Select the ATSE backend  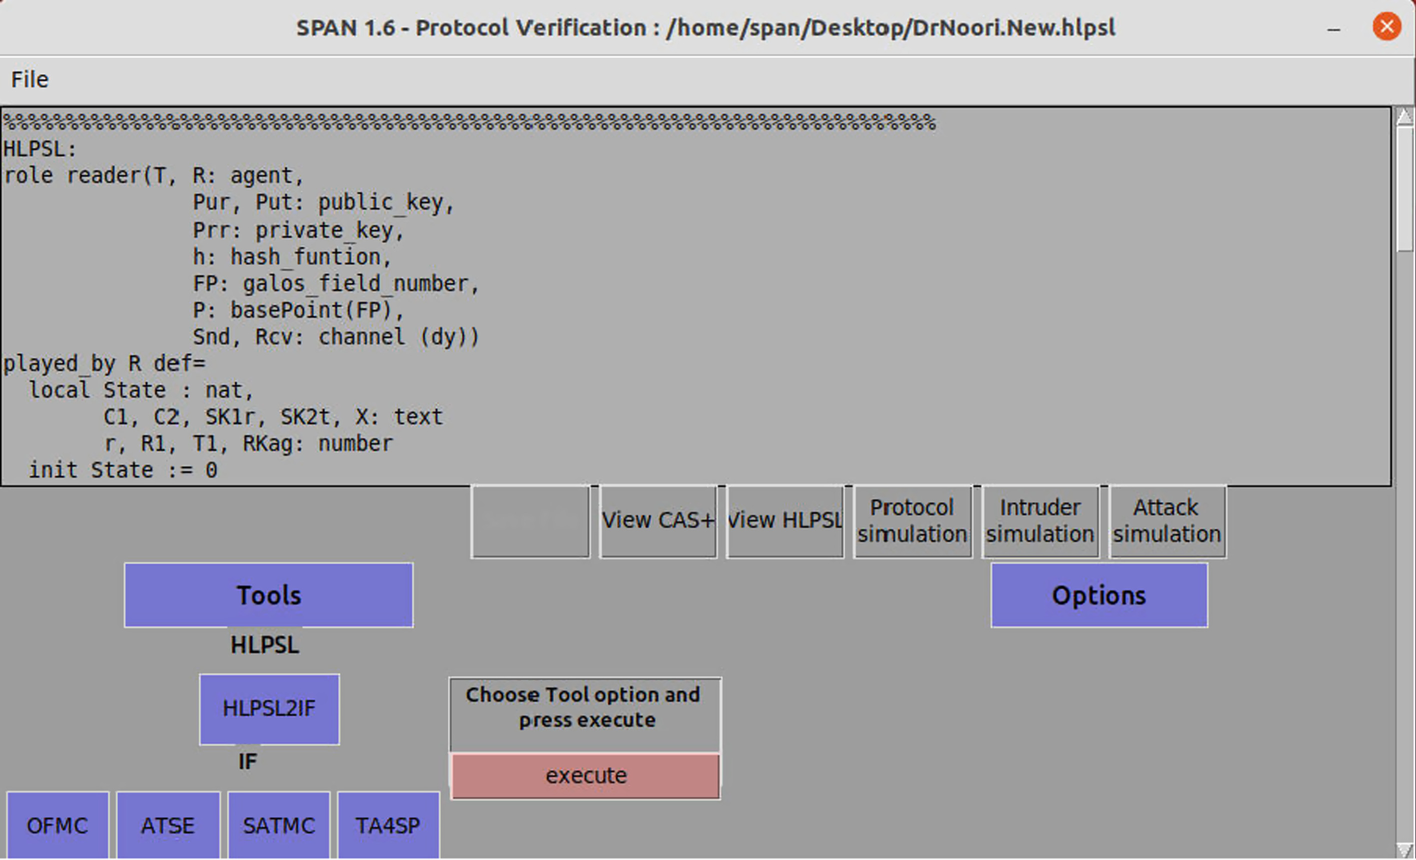click(x=168, y=825)
